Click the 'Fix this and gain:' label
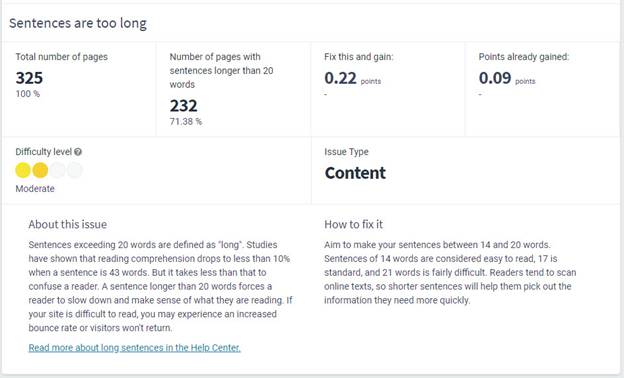The width and height of the screenshot is (624, 378). (x=359, y=57)
